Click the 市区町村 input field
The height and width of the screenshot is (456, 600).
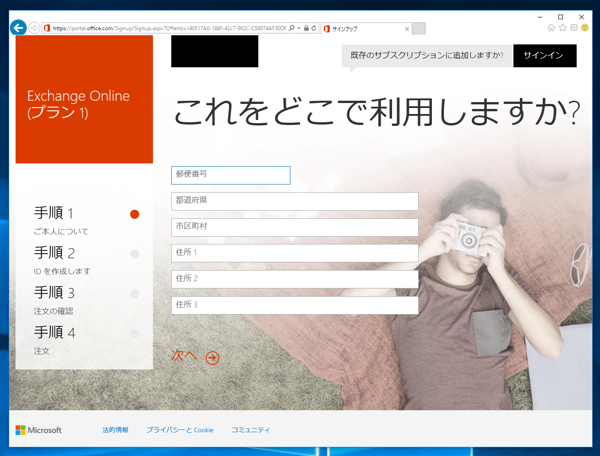pyautogui.click(x=295, y=227)
